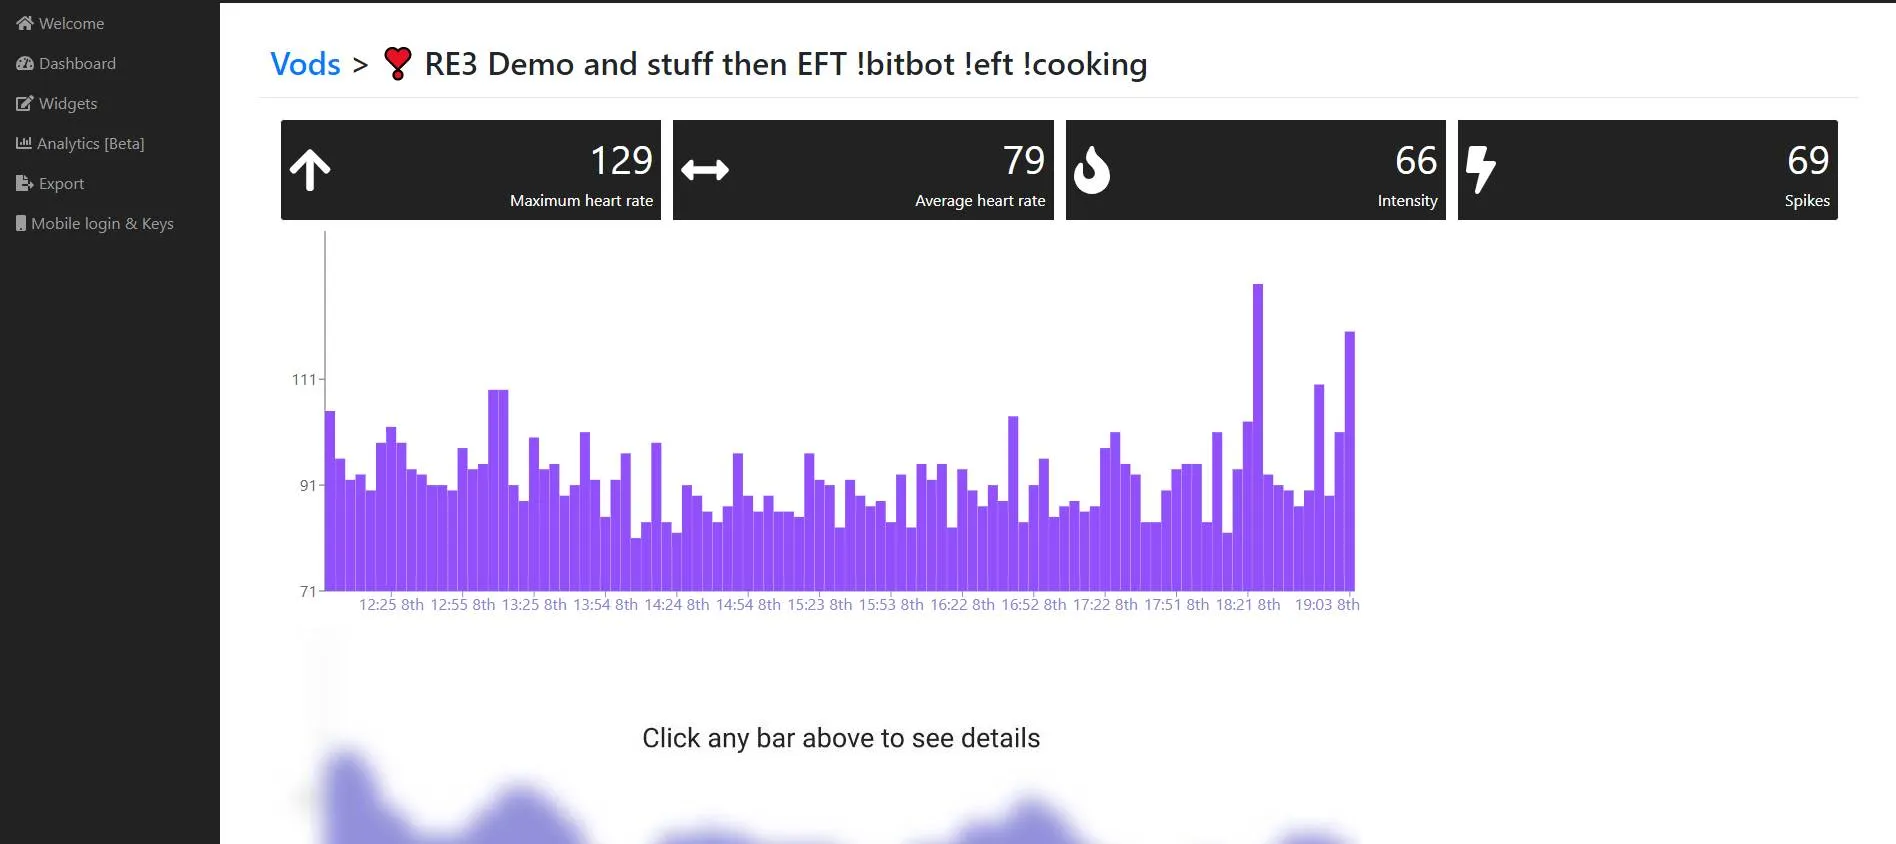Click the red heart icon in the title
The height and width of the screenshot is (844, 1896).
coord(398,64)
